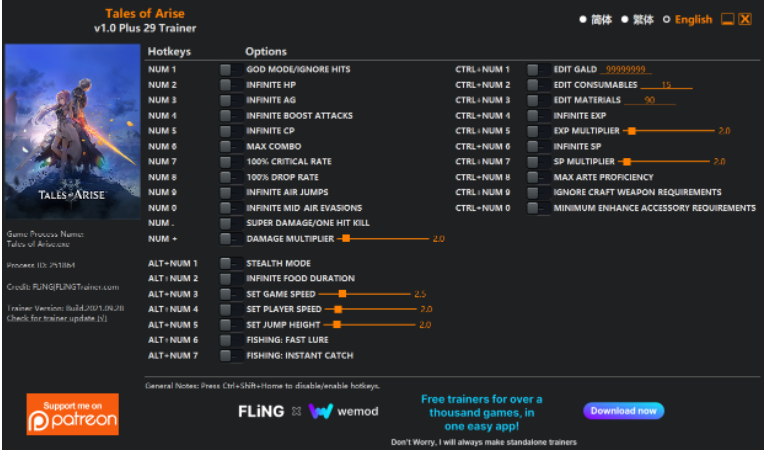The width and height of the screenshot is (765, 453).
Task: Enable Super Damage/One Hit Kill toggle
Action: [x=231, y=223]
